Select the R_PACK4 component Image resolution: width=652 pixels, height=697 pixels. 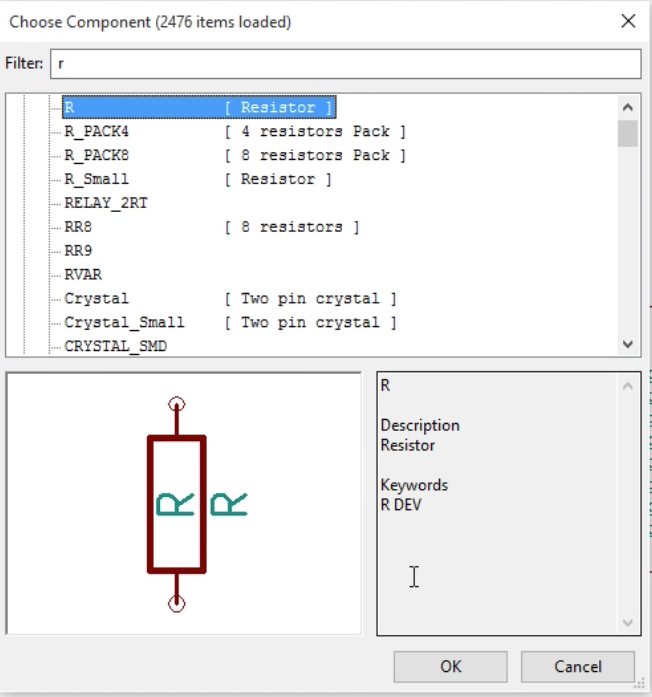pos(235,132)
